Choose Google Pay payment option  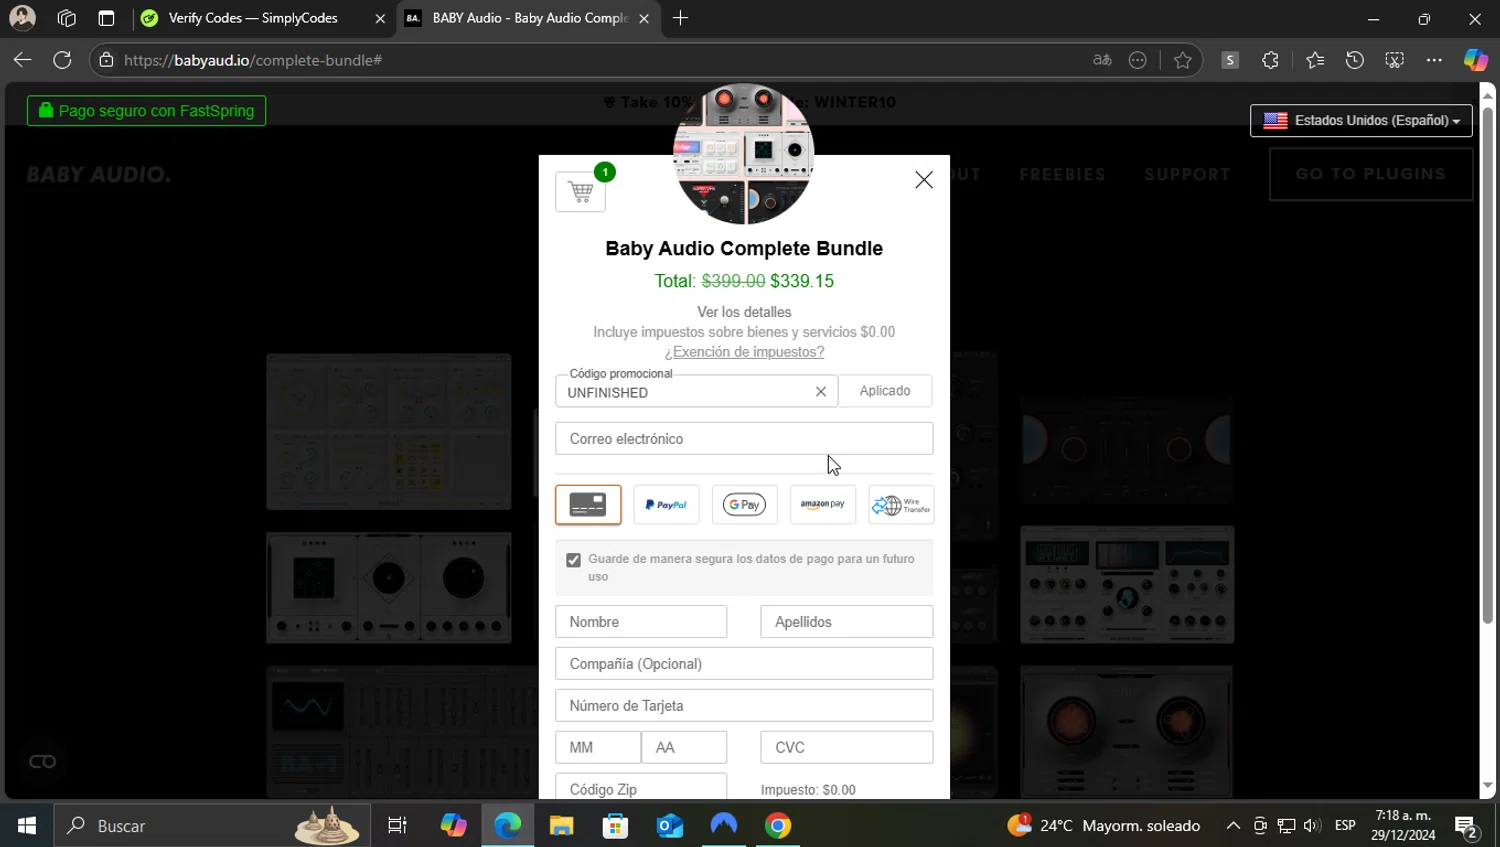click(744, 505)
